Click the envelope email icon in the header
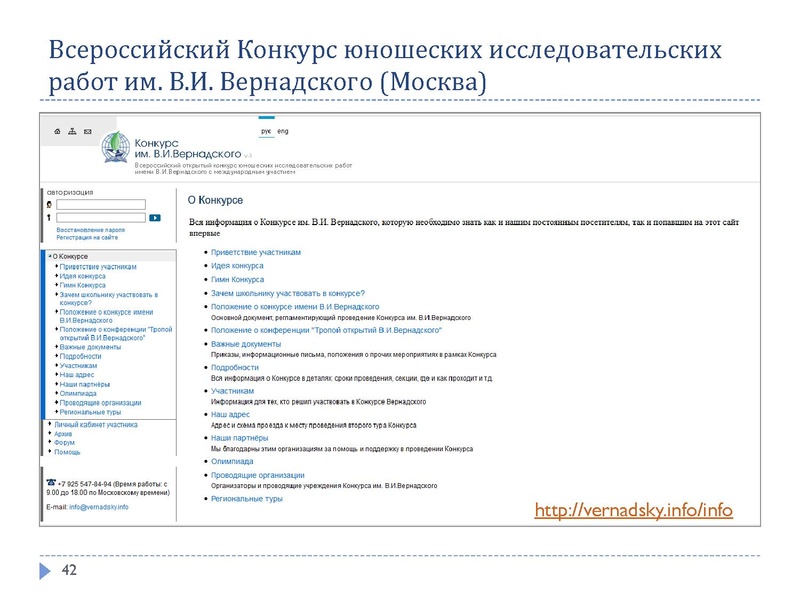The image size is (800, 600). [x=86, y=130]
